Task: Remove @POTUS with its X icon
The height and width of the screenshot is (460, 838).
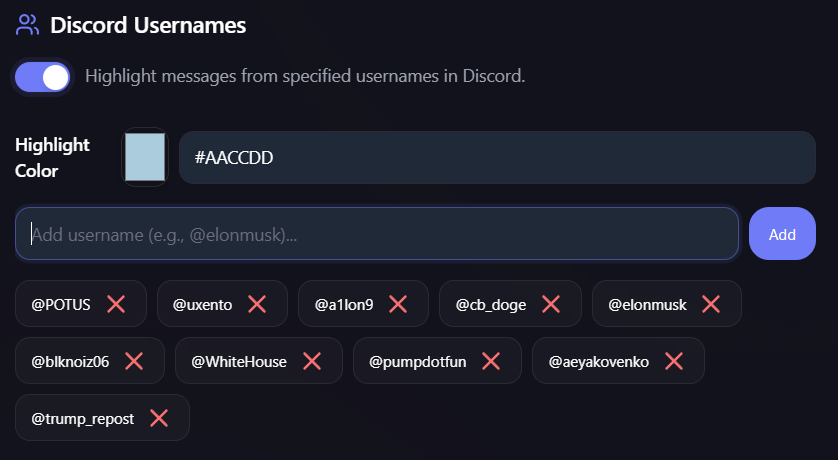Action: pyautogui.click(x=116, y=304)
